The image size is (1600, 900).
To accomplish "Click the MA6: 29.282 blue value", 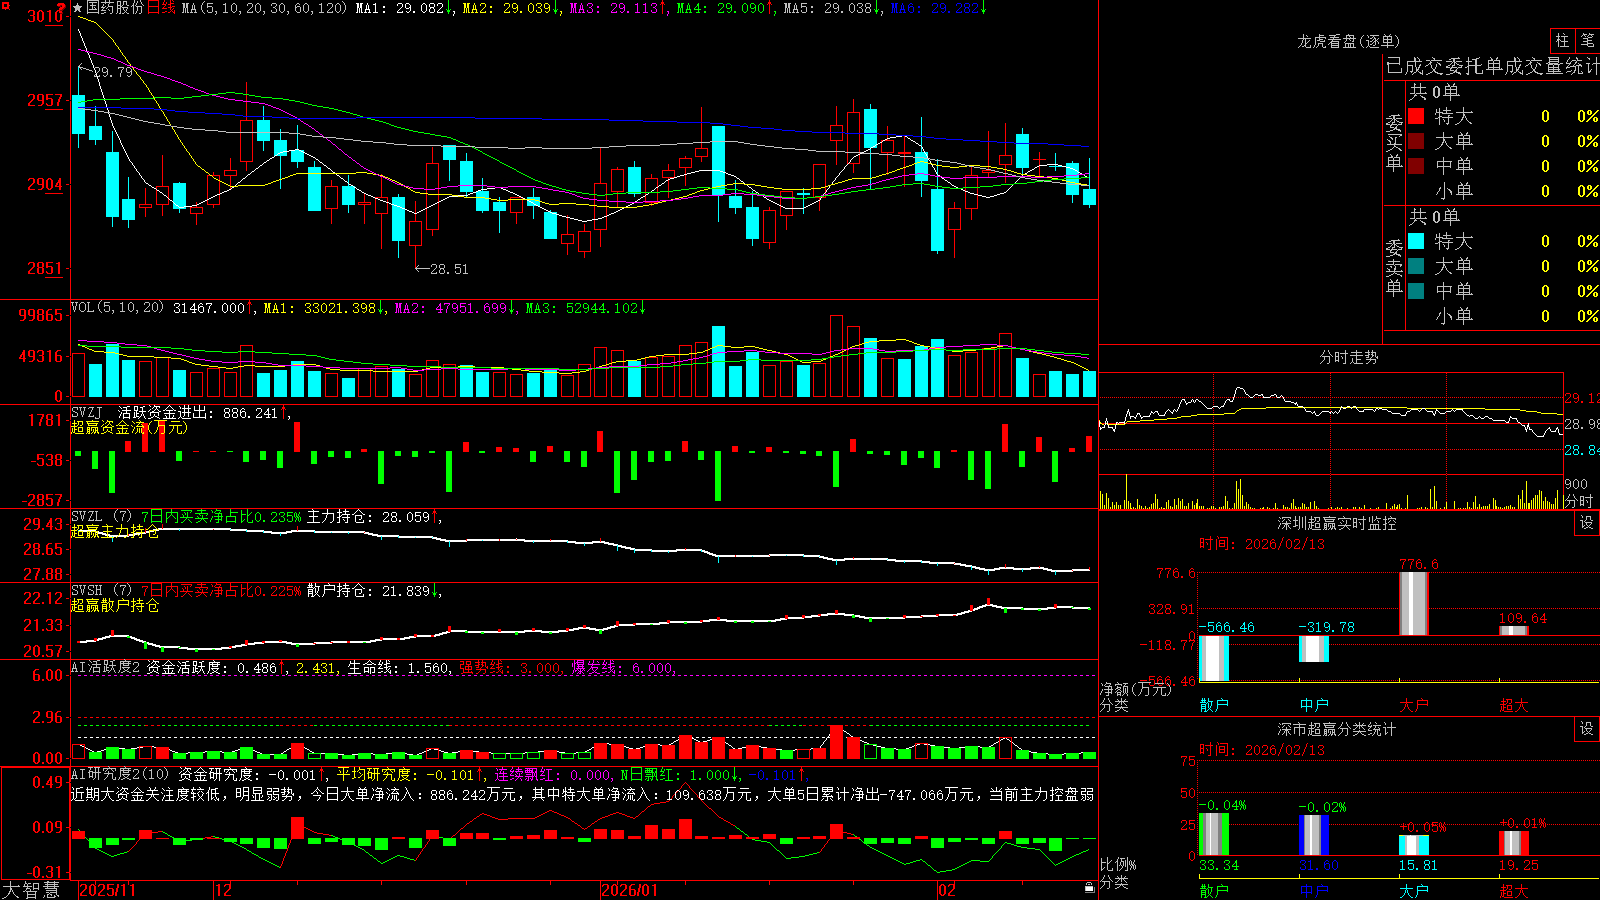I will pyautogui.click(x=935, y=8).
